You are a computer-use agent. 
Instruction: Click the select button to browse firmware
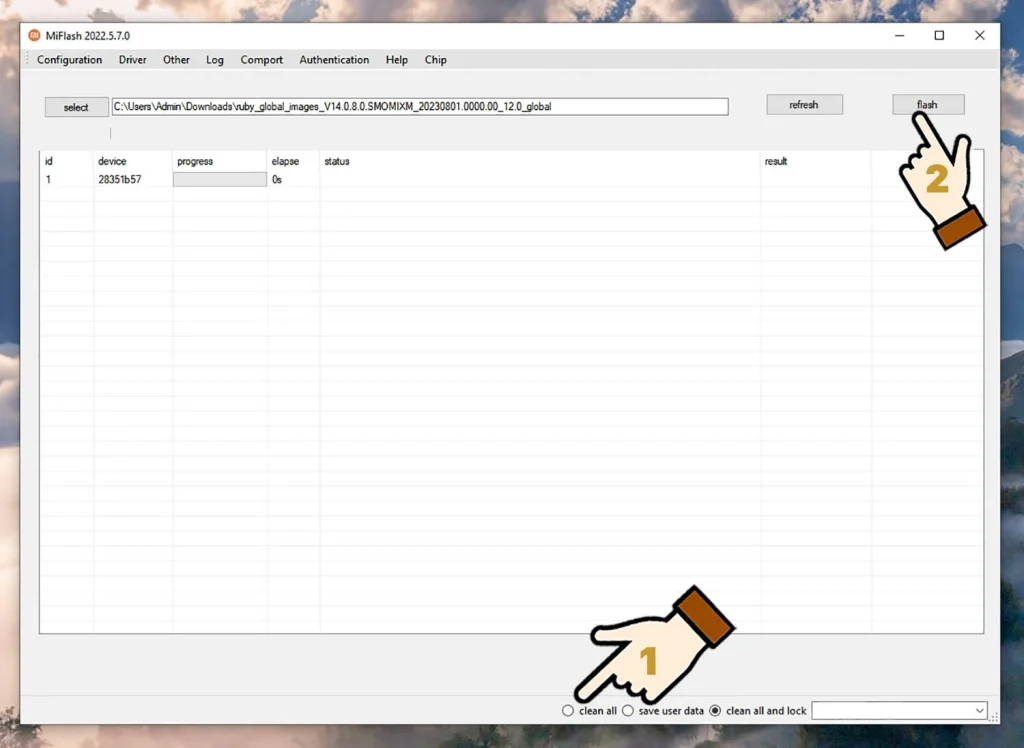(x=76, y=107)
